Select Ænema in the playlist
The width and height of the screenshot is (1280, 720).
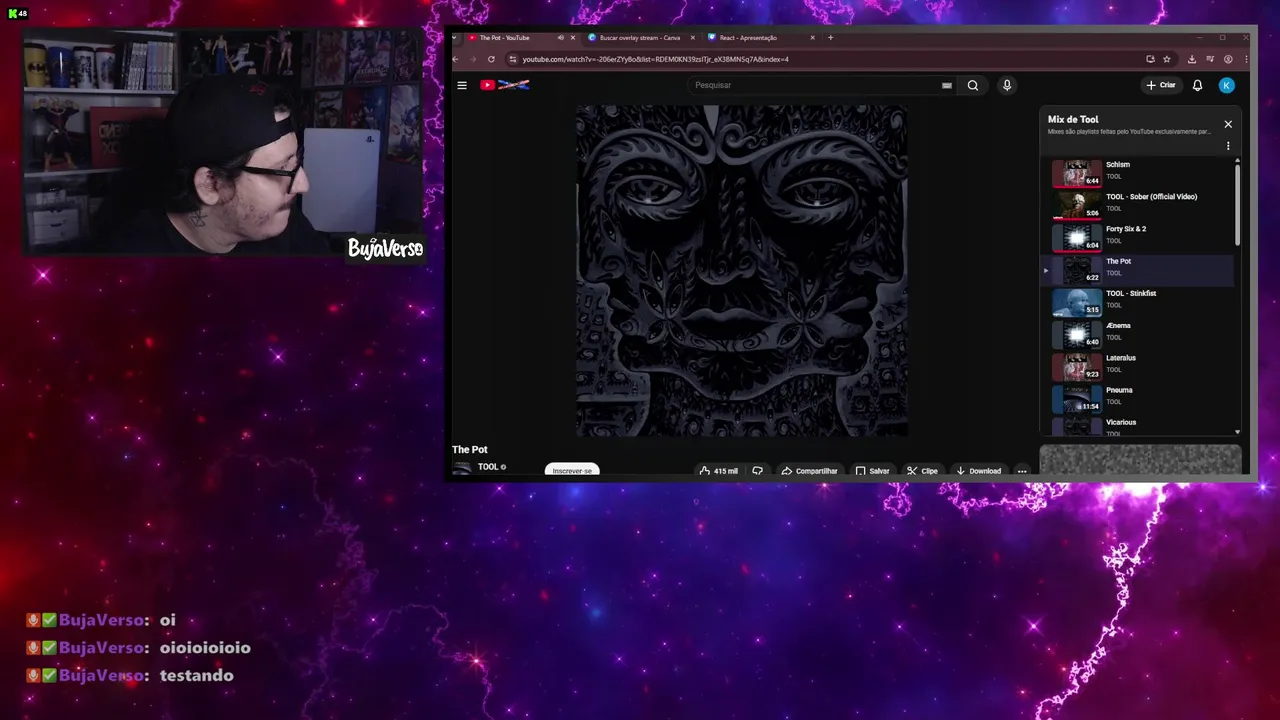click(x=1138, y=334)
